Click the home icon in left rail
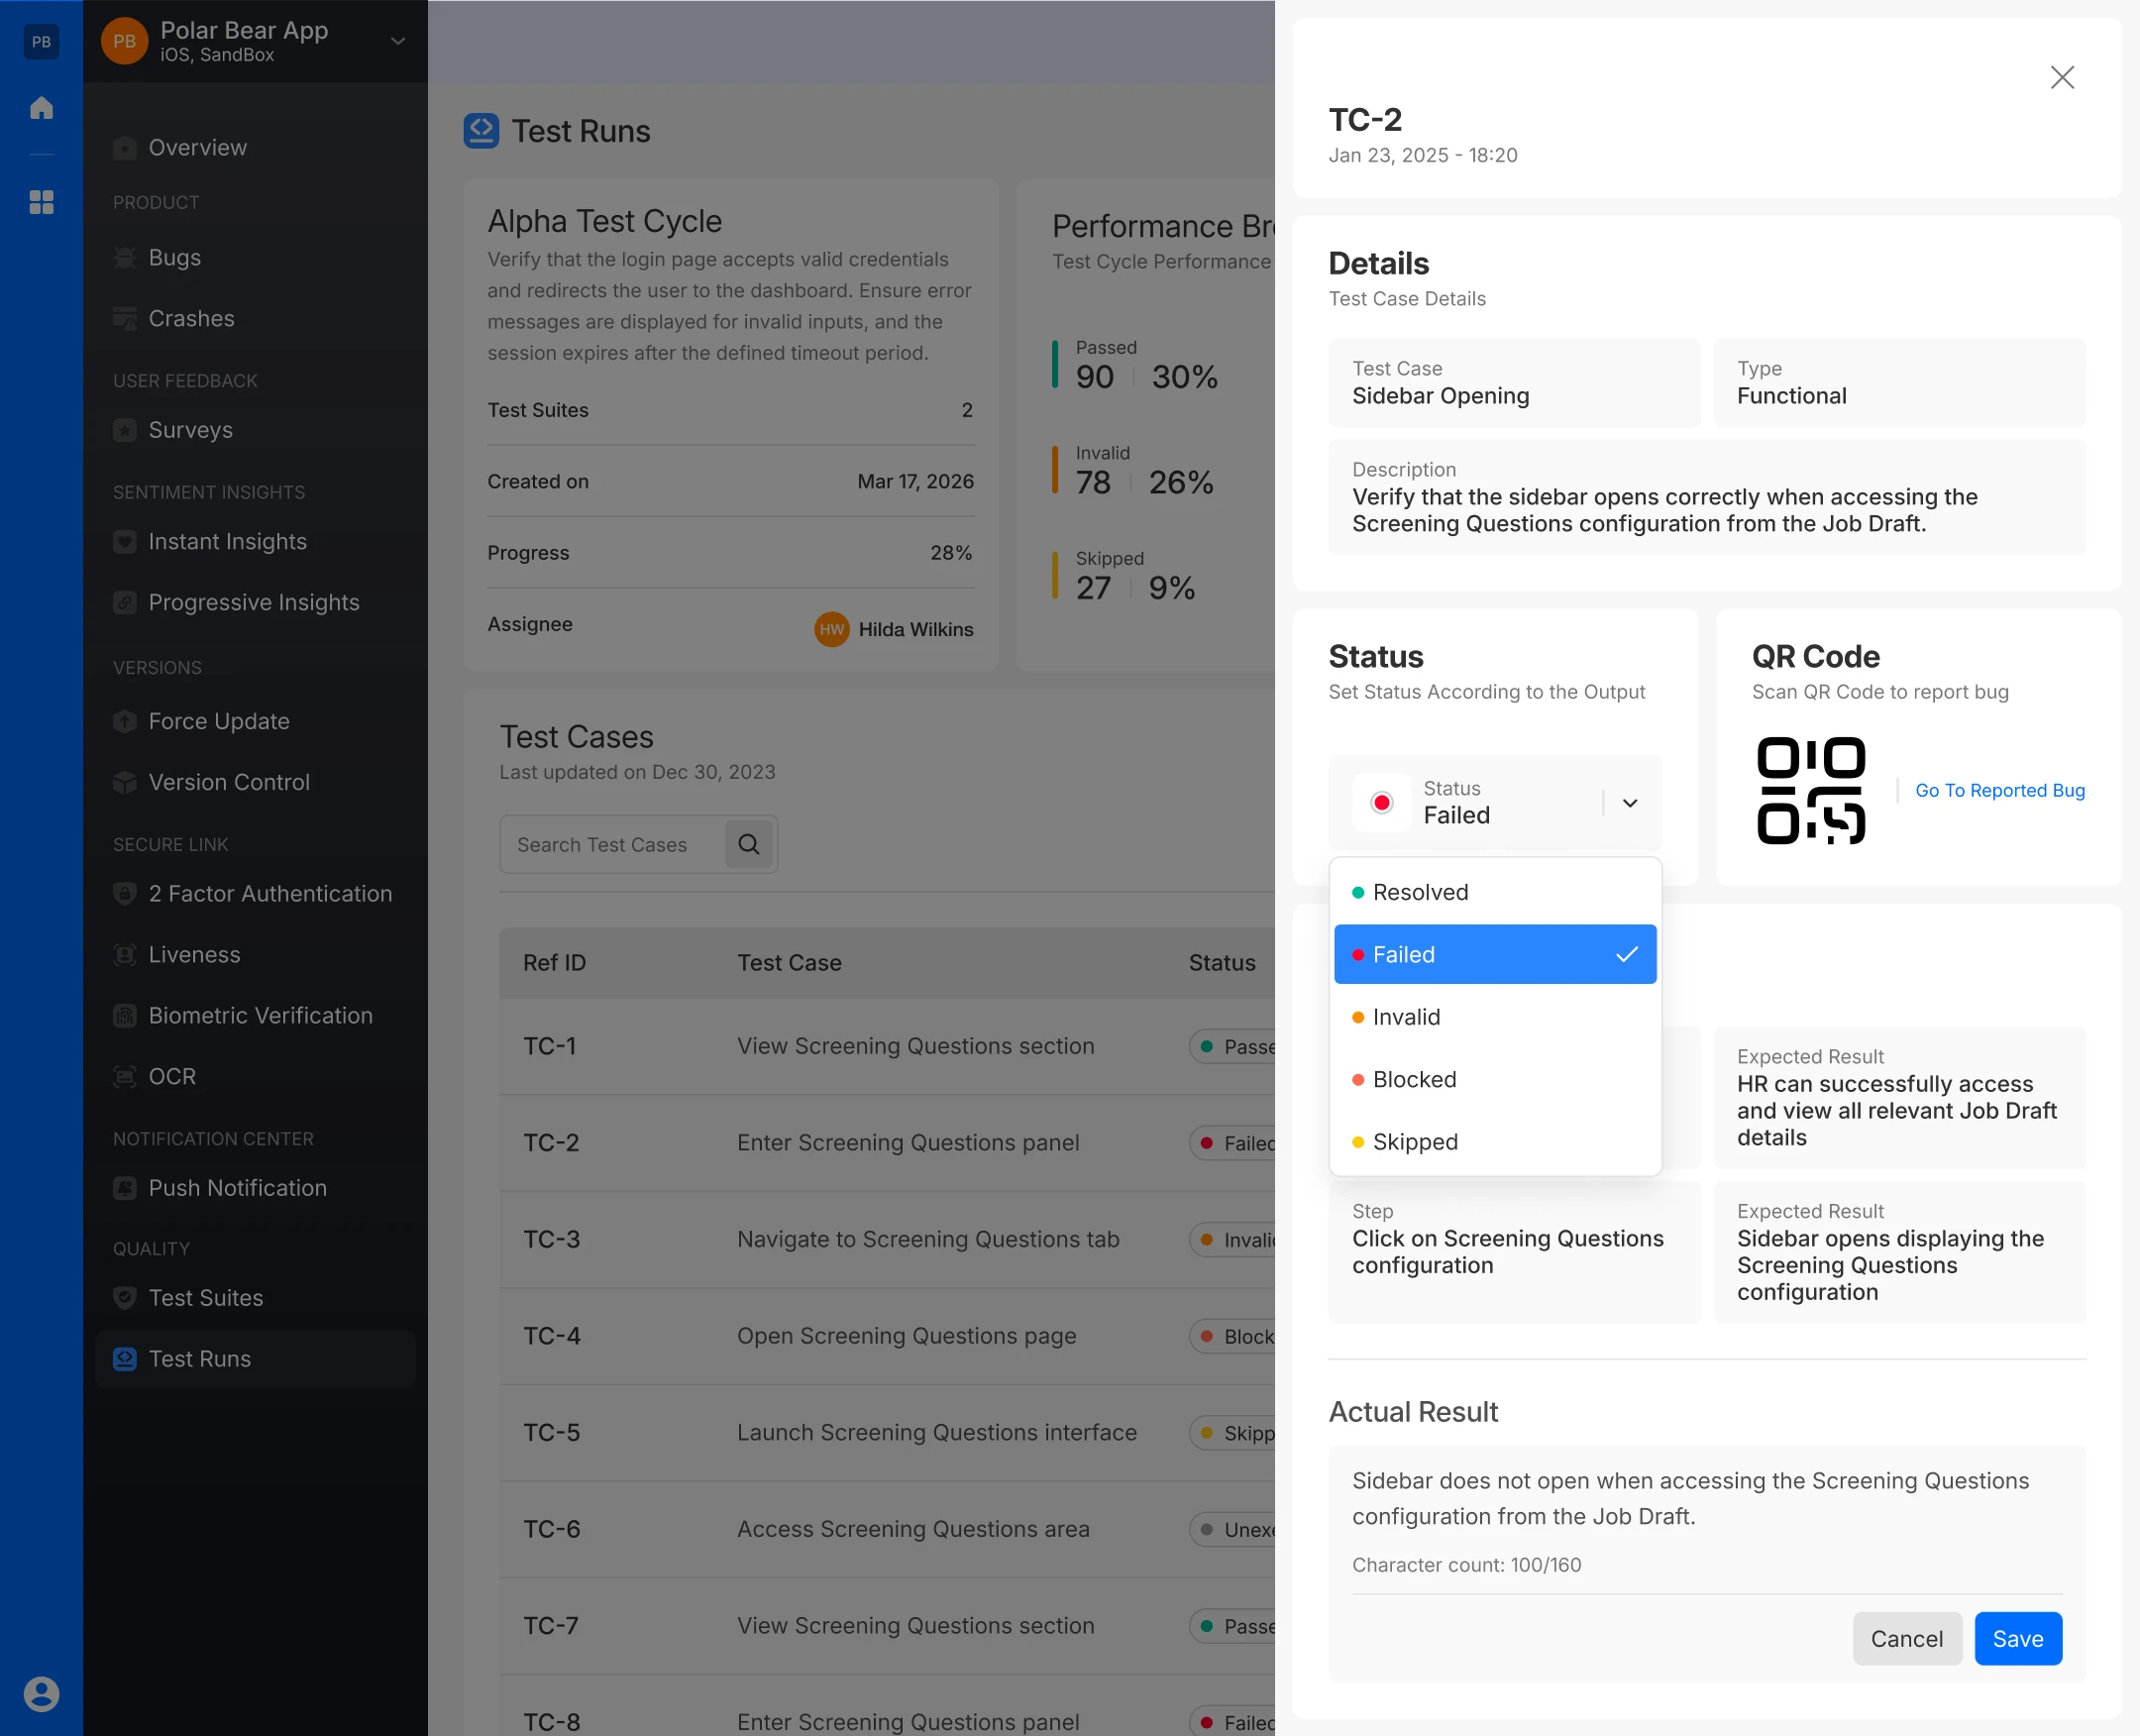The image size is (2140, 1736). (x=41, y=107)
